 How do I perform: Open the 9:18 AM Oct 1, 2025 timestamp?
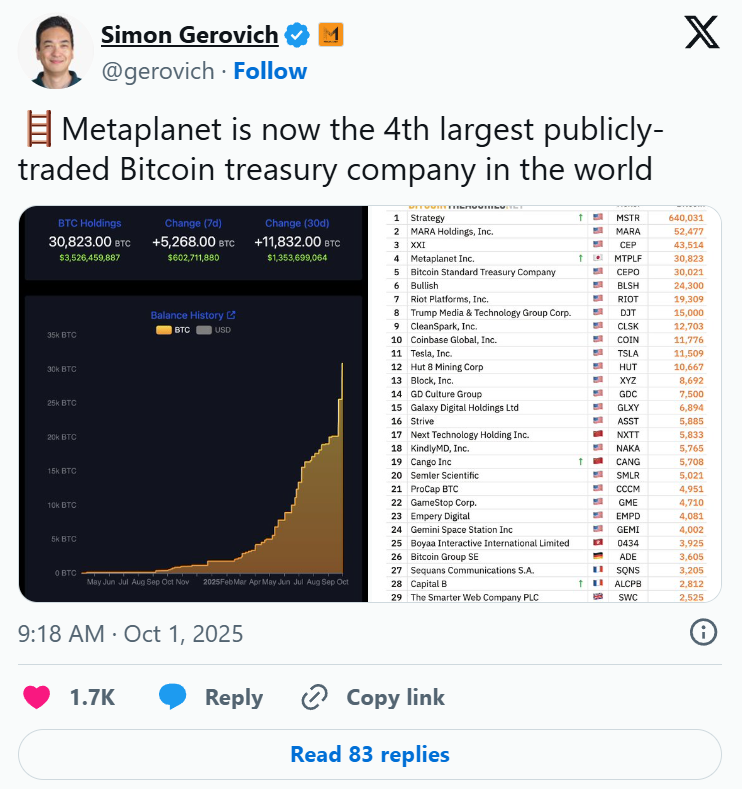click(130, 633)
